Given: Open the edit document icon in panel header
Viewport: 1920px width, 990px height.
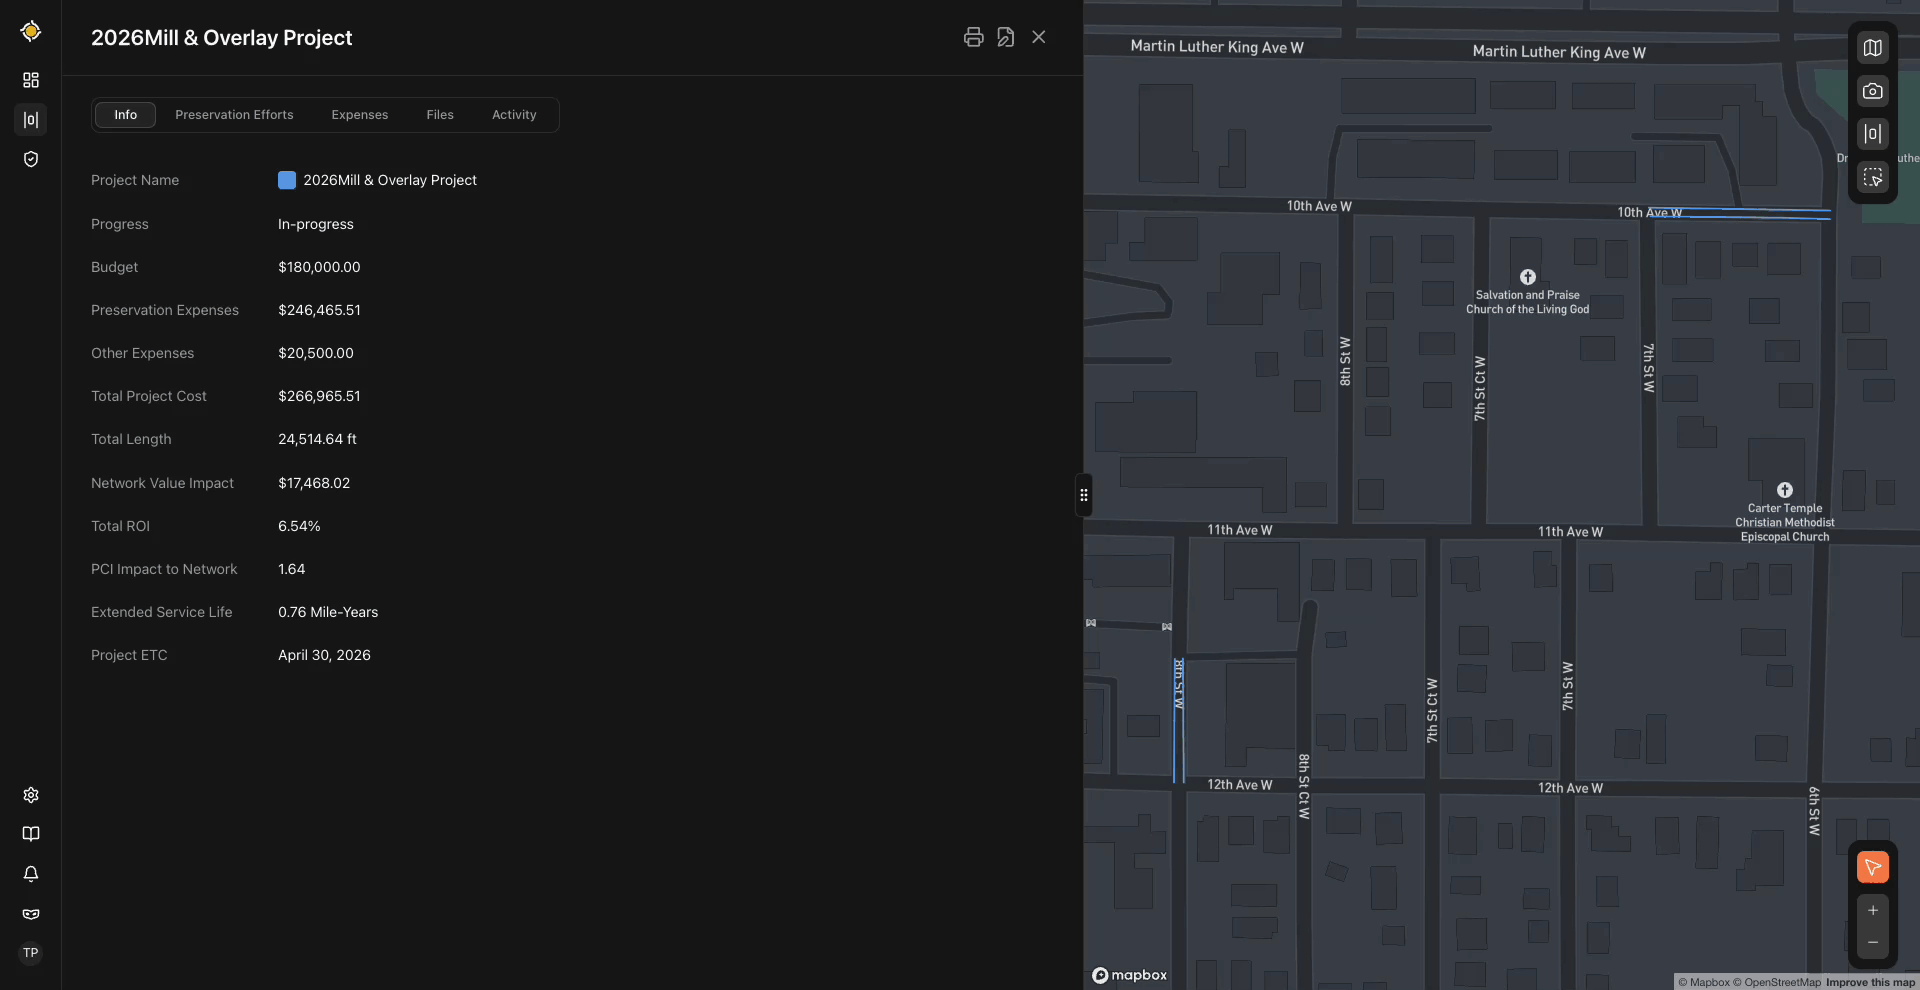Looking at the screenshot, I should [1006, 37].
